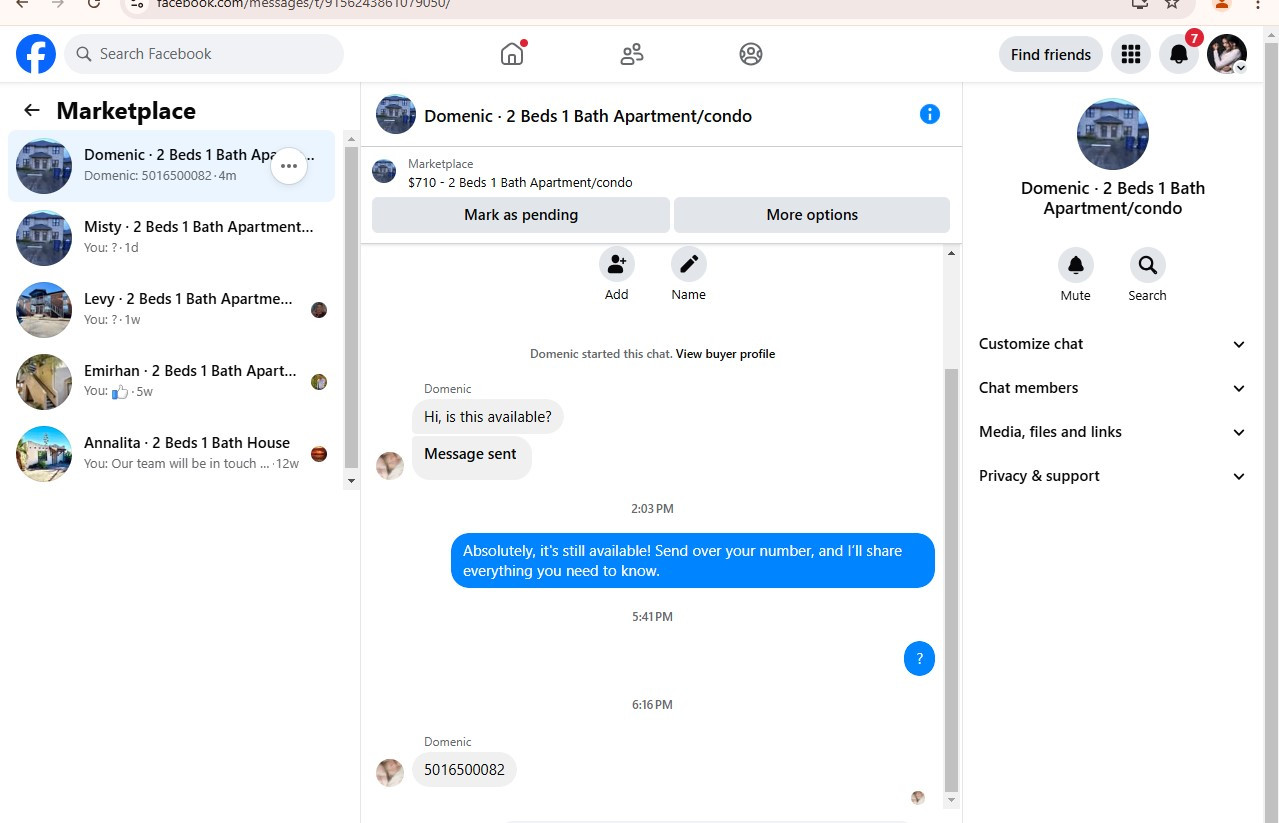
Task: Bookmark this page with the browser star icon
Action: coord(1173,4)
